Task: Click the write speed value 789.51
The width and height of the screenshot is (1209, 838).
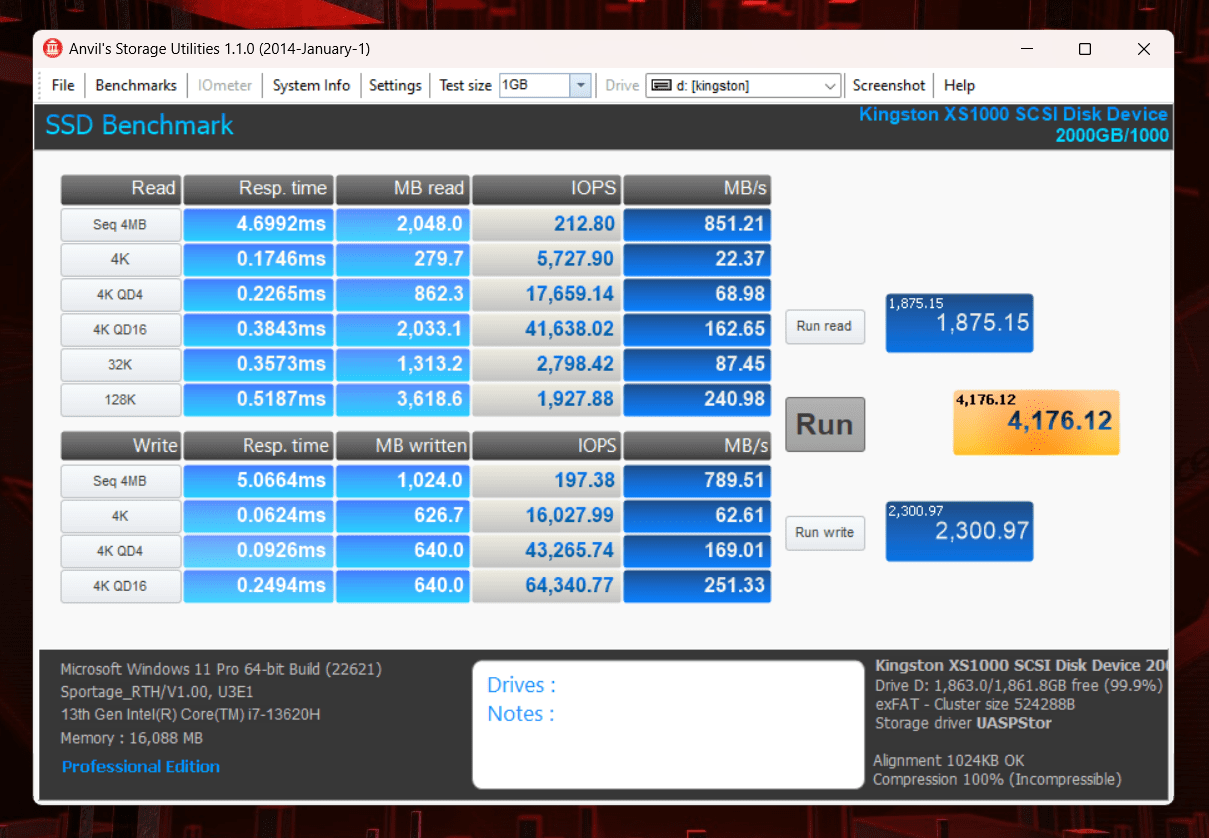Action: (697, 481)
